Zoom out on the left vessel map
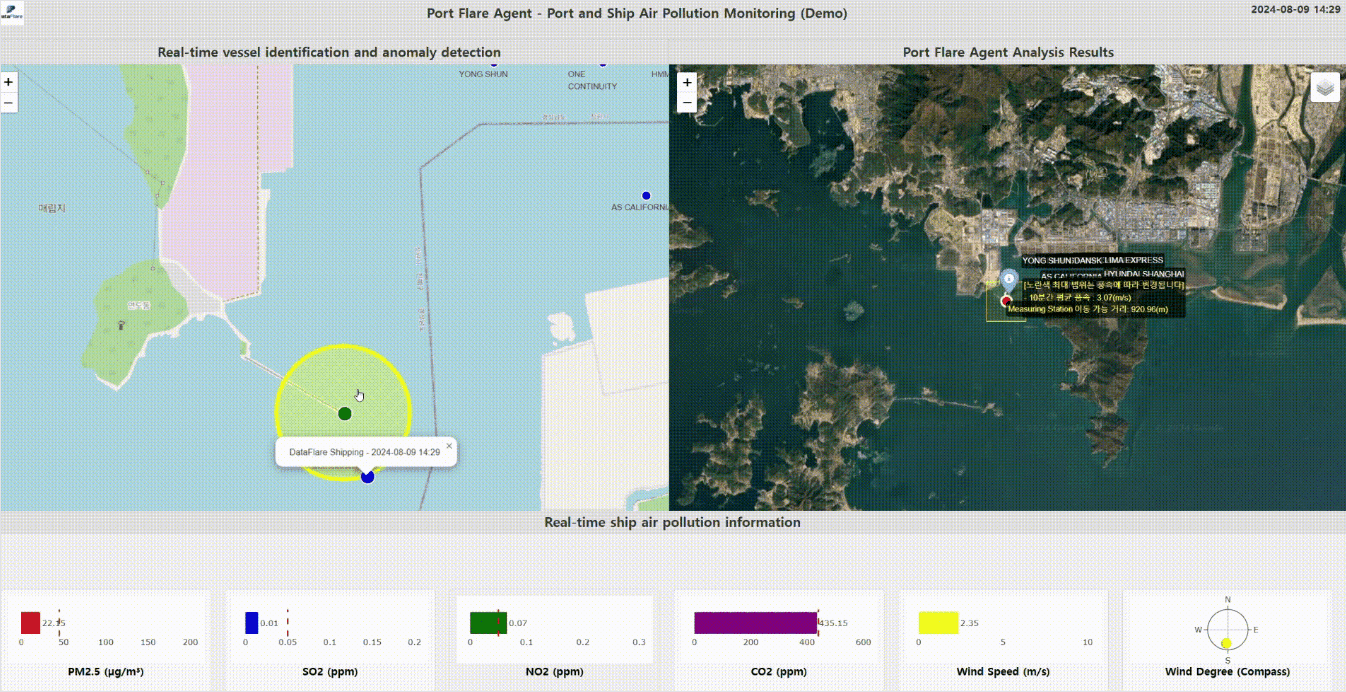This screenshot has width=1346, height=692. pyautogui.click(x=9, y=102)
